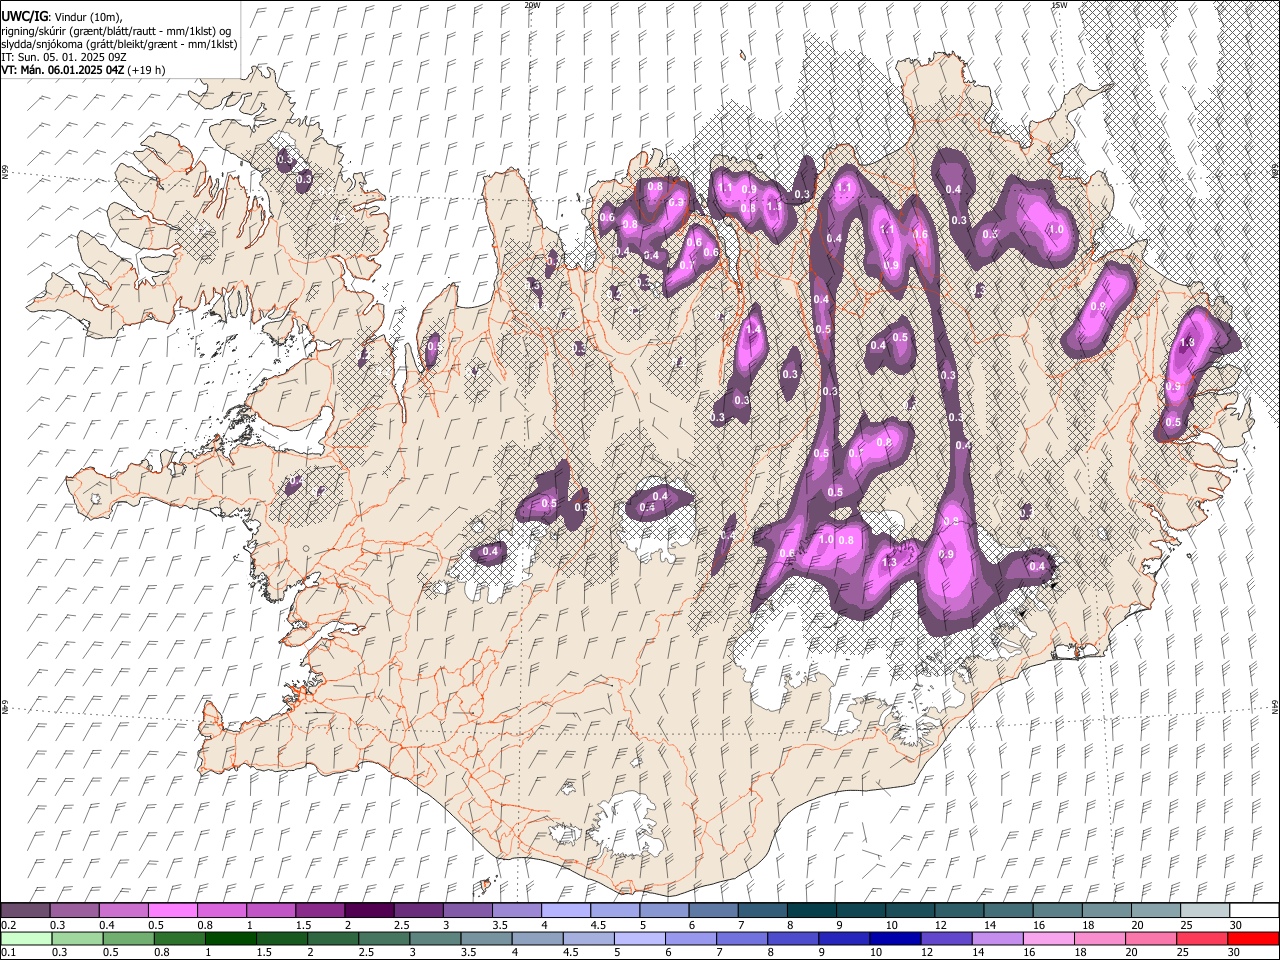1280x960 pixels.
Task: Click the bright pink swatch between 0.5 and 0.8 in upper legend
Action: click(173, 911)
